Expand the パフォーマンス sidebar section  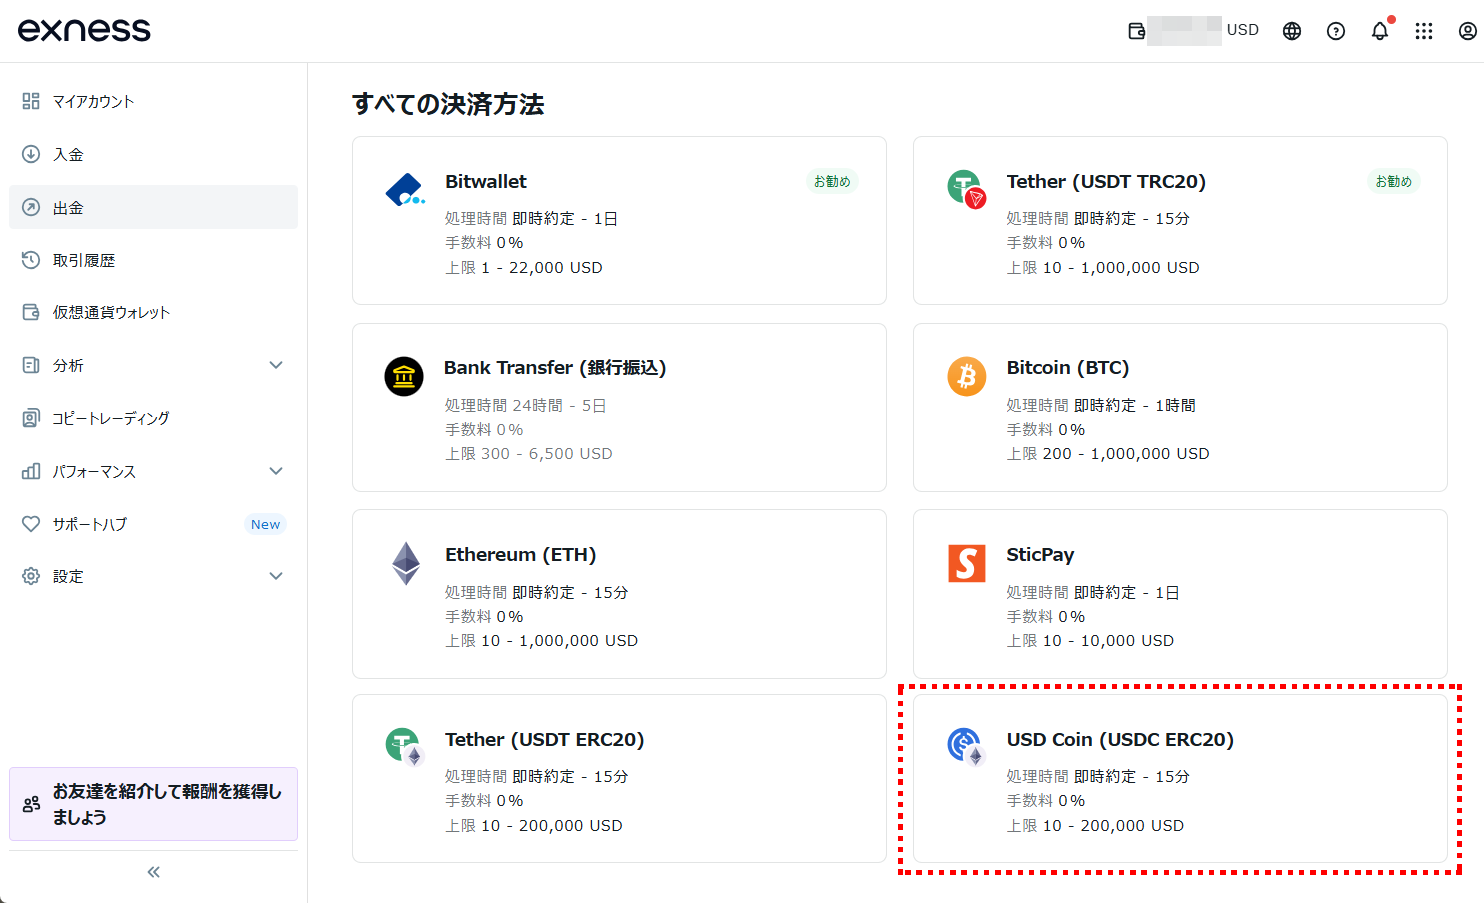(276, 471)
